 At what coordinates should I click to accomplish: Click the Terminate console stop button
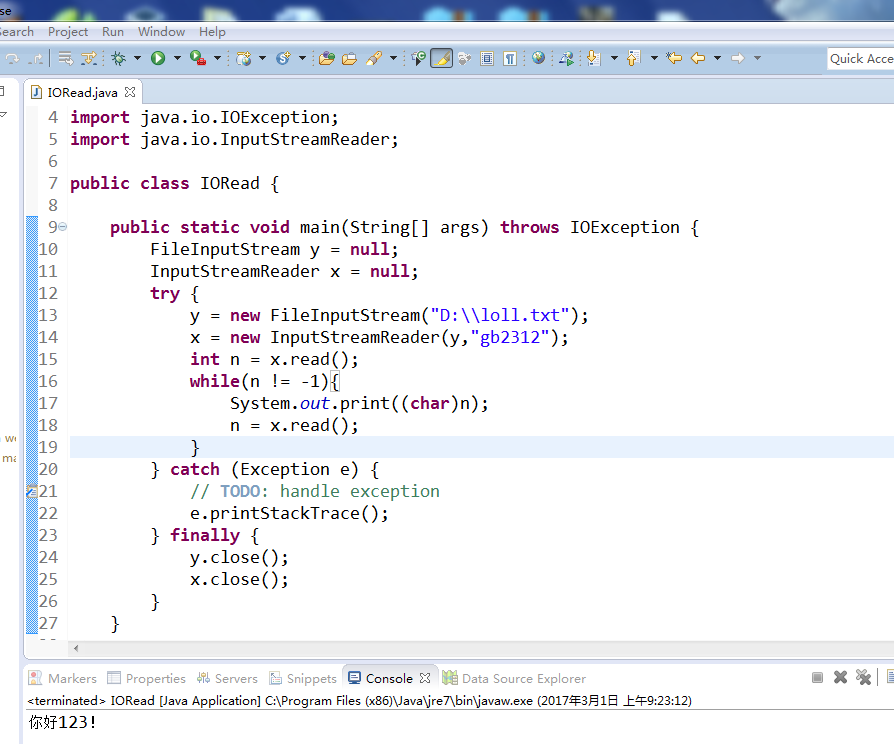(x=817, y=677)
